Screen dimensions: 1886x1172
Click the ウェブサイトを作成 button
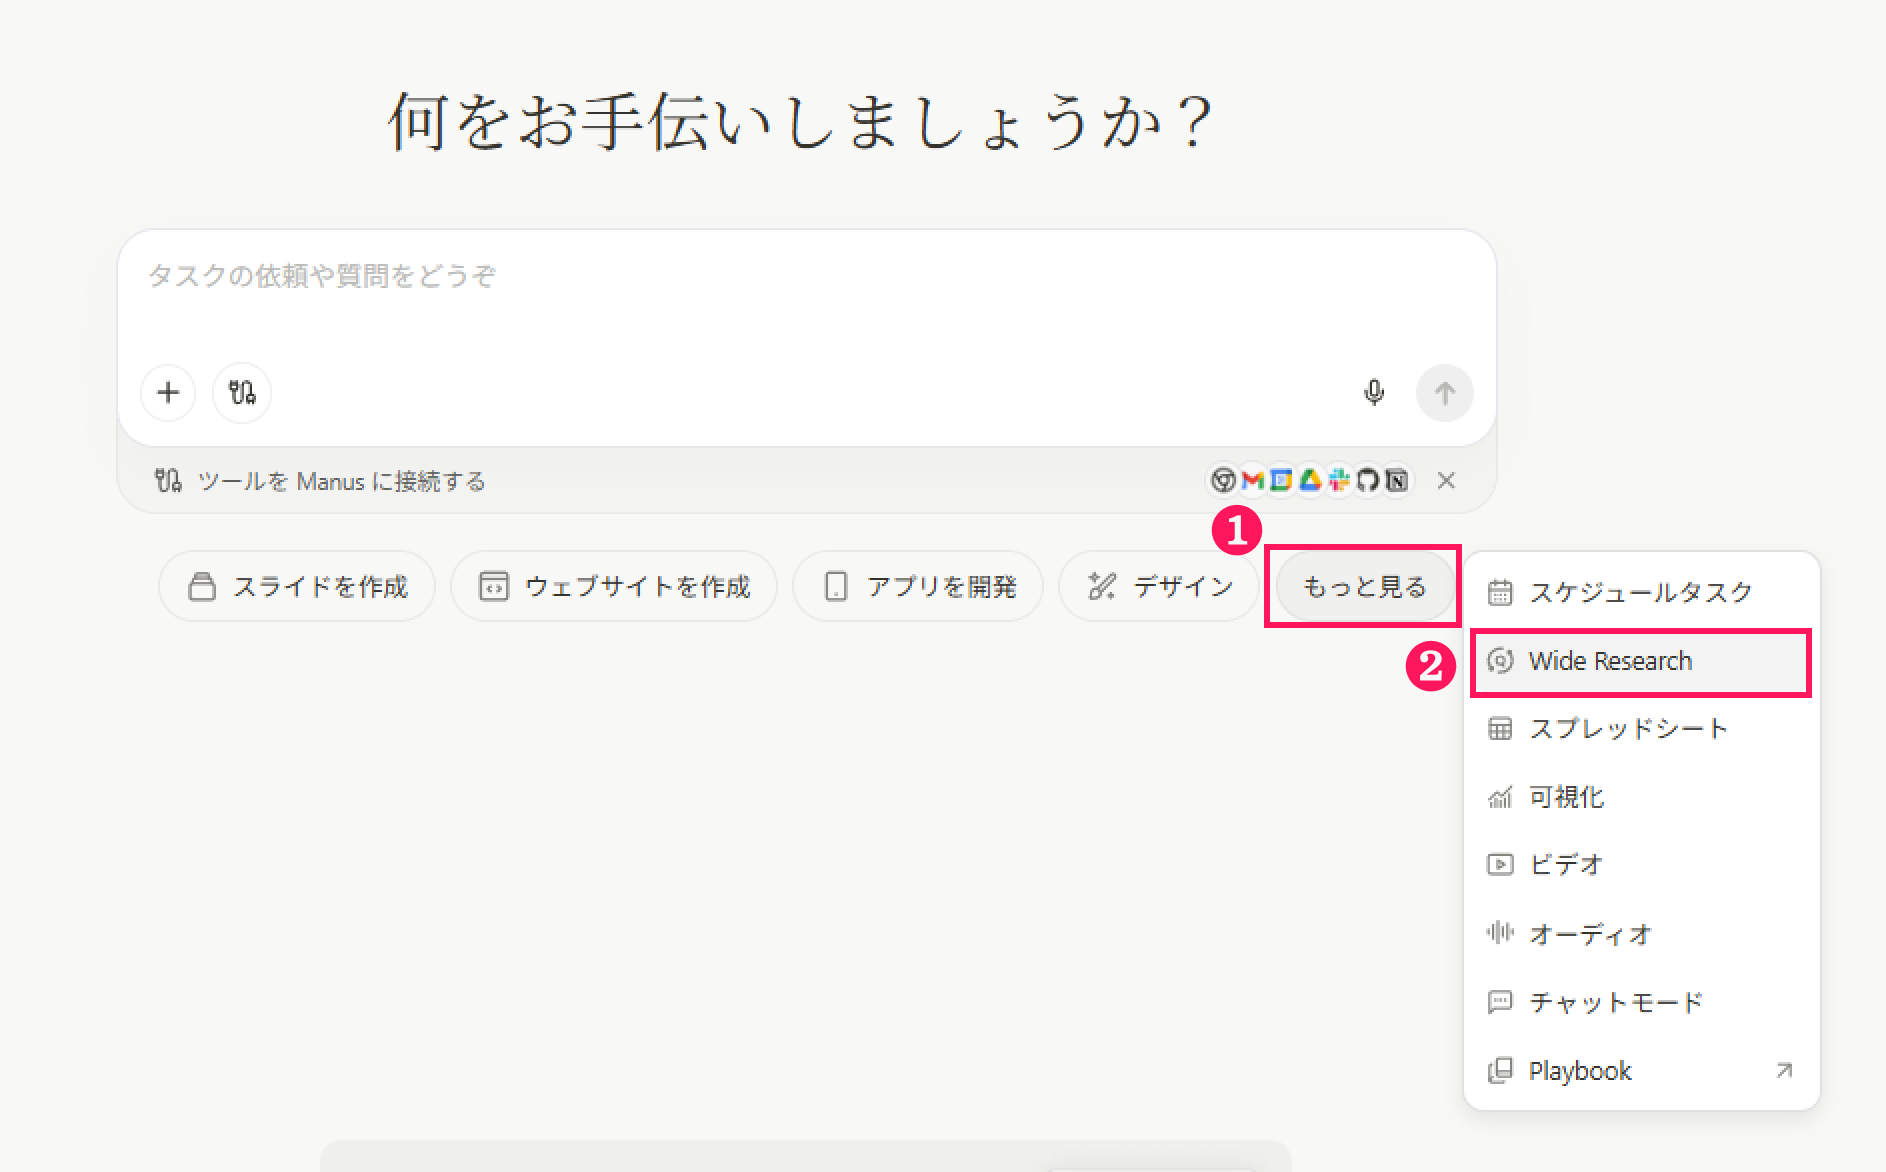click(614, 587)
